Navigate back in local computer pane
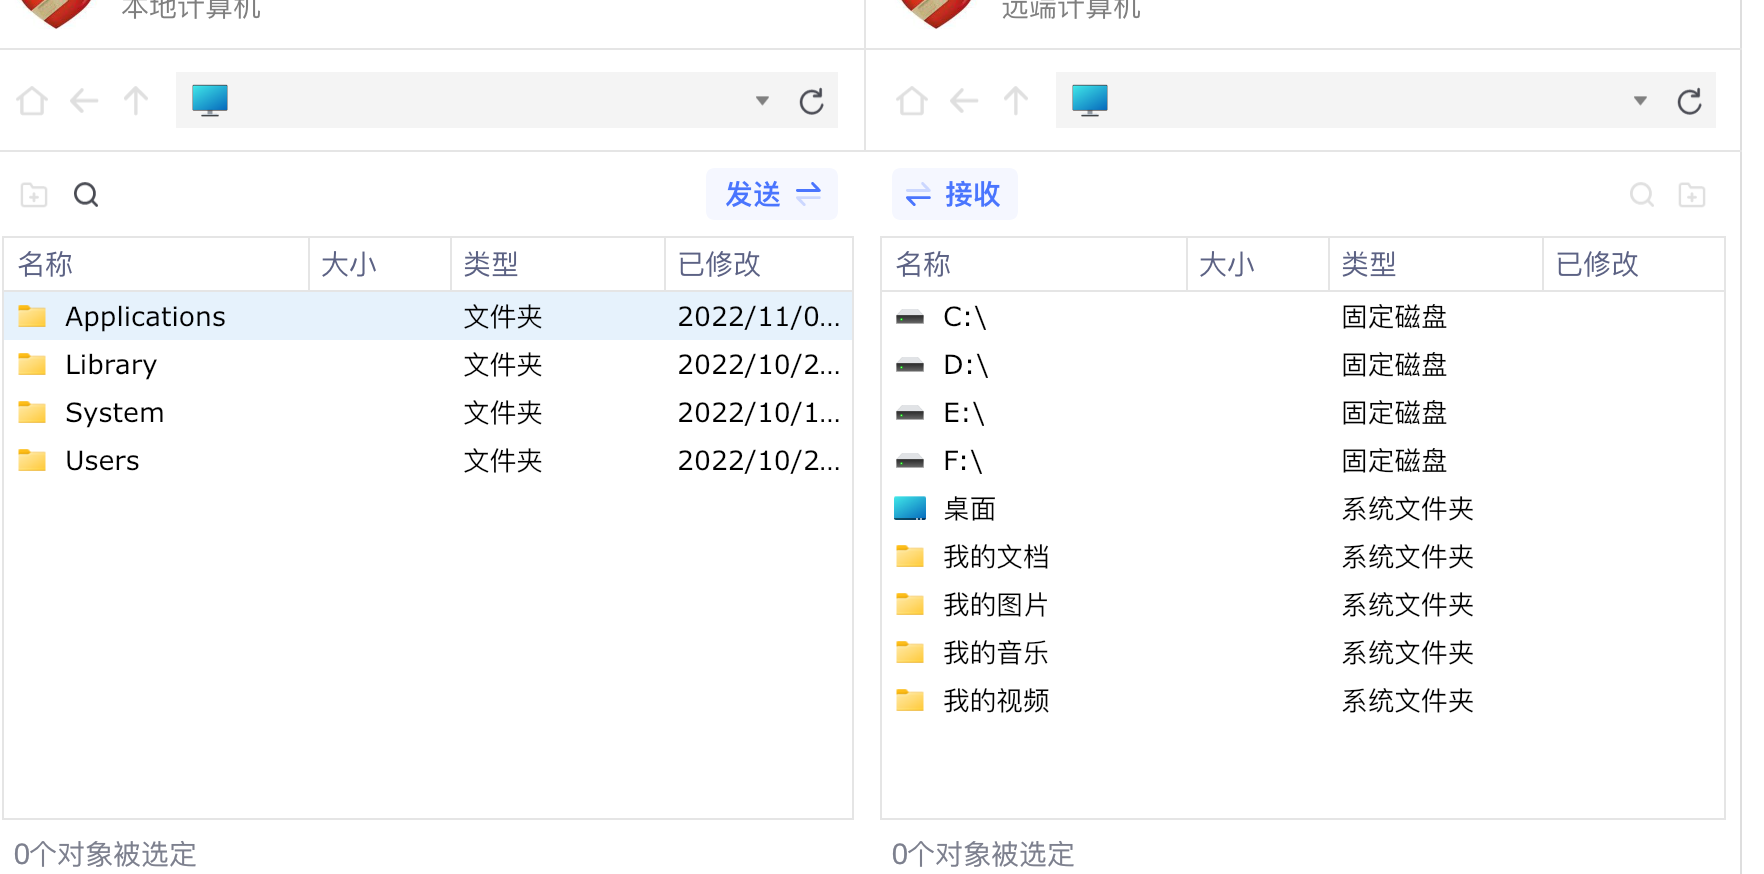This screenshot has height=874, width=1764. [84, 101]
